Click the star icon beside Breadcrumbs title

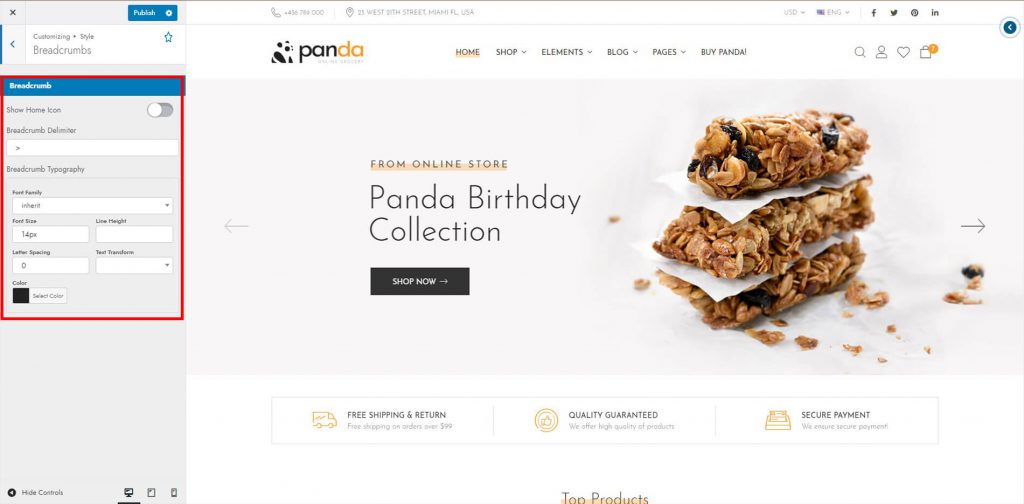tap(168, 37)
